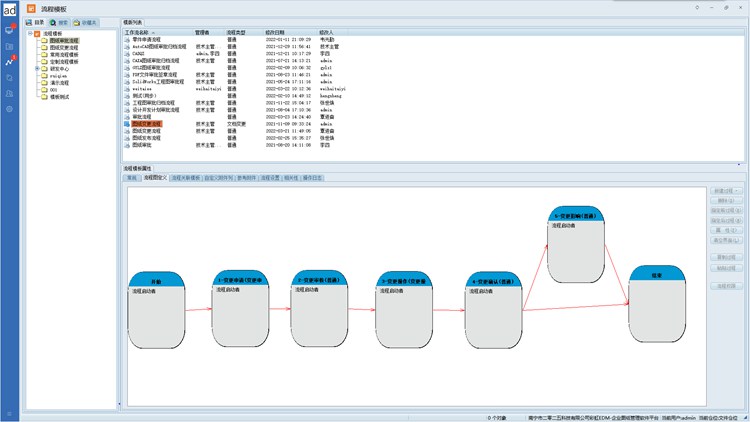Click the copy documents icon in sidebar
The image size is (750, 422).
click(9, 77)
